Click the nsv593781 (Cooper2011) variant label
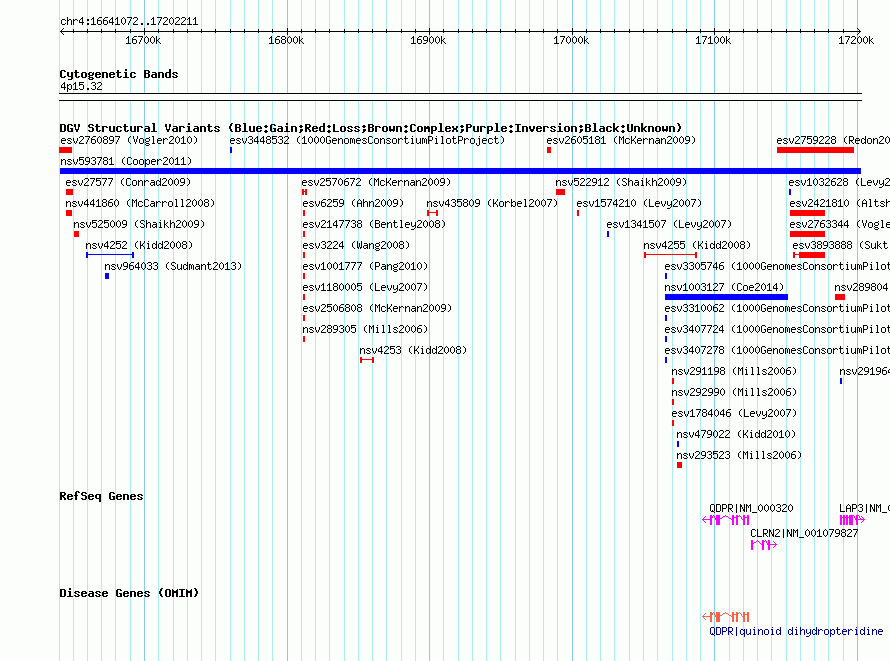Screen dimensions: 890x661 click(126, 161)
